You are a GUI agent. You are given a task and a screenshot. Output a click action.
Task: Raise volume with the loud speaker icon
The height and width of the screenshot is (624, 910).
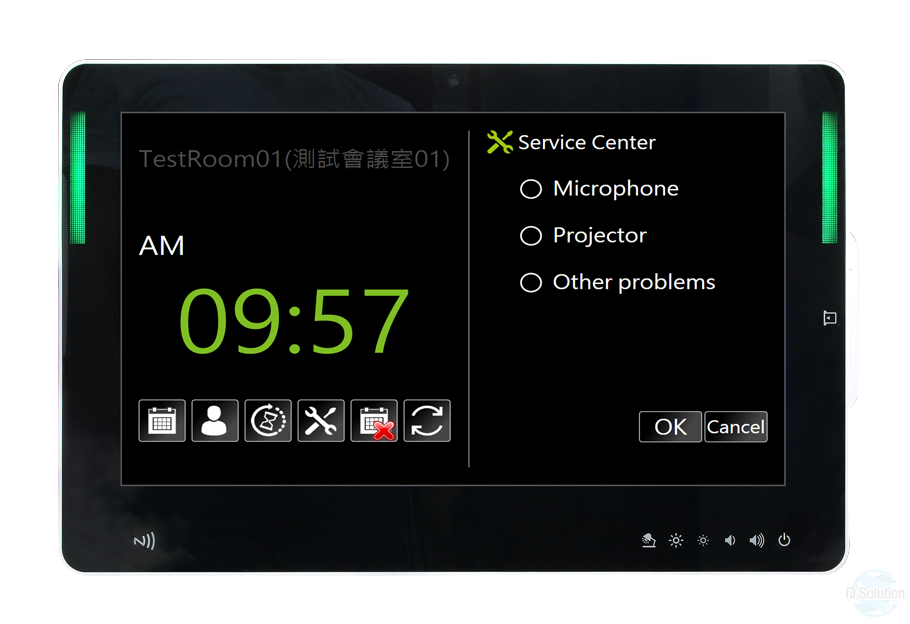pos(757,541)
